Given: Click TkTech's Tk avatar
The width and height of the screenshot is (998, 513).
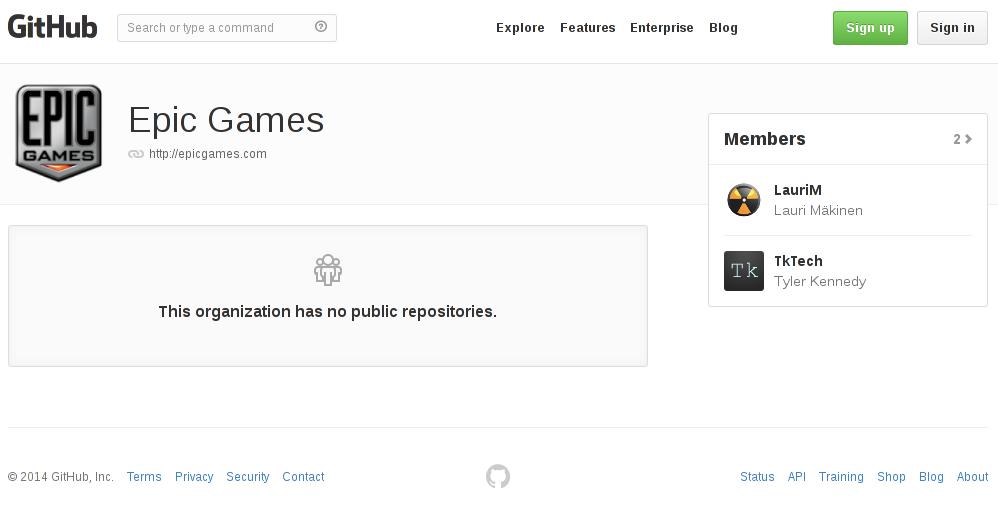Looking at the screenshot, I should pyautogui.click(x=744, y=271).
